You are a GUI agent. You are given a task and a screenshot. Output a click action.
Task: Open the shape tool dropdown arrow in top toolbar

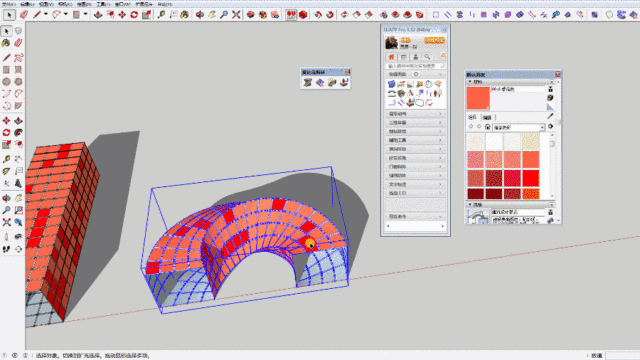point(86,14)
